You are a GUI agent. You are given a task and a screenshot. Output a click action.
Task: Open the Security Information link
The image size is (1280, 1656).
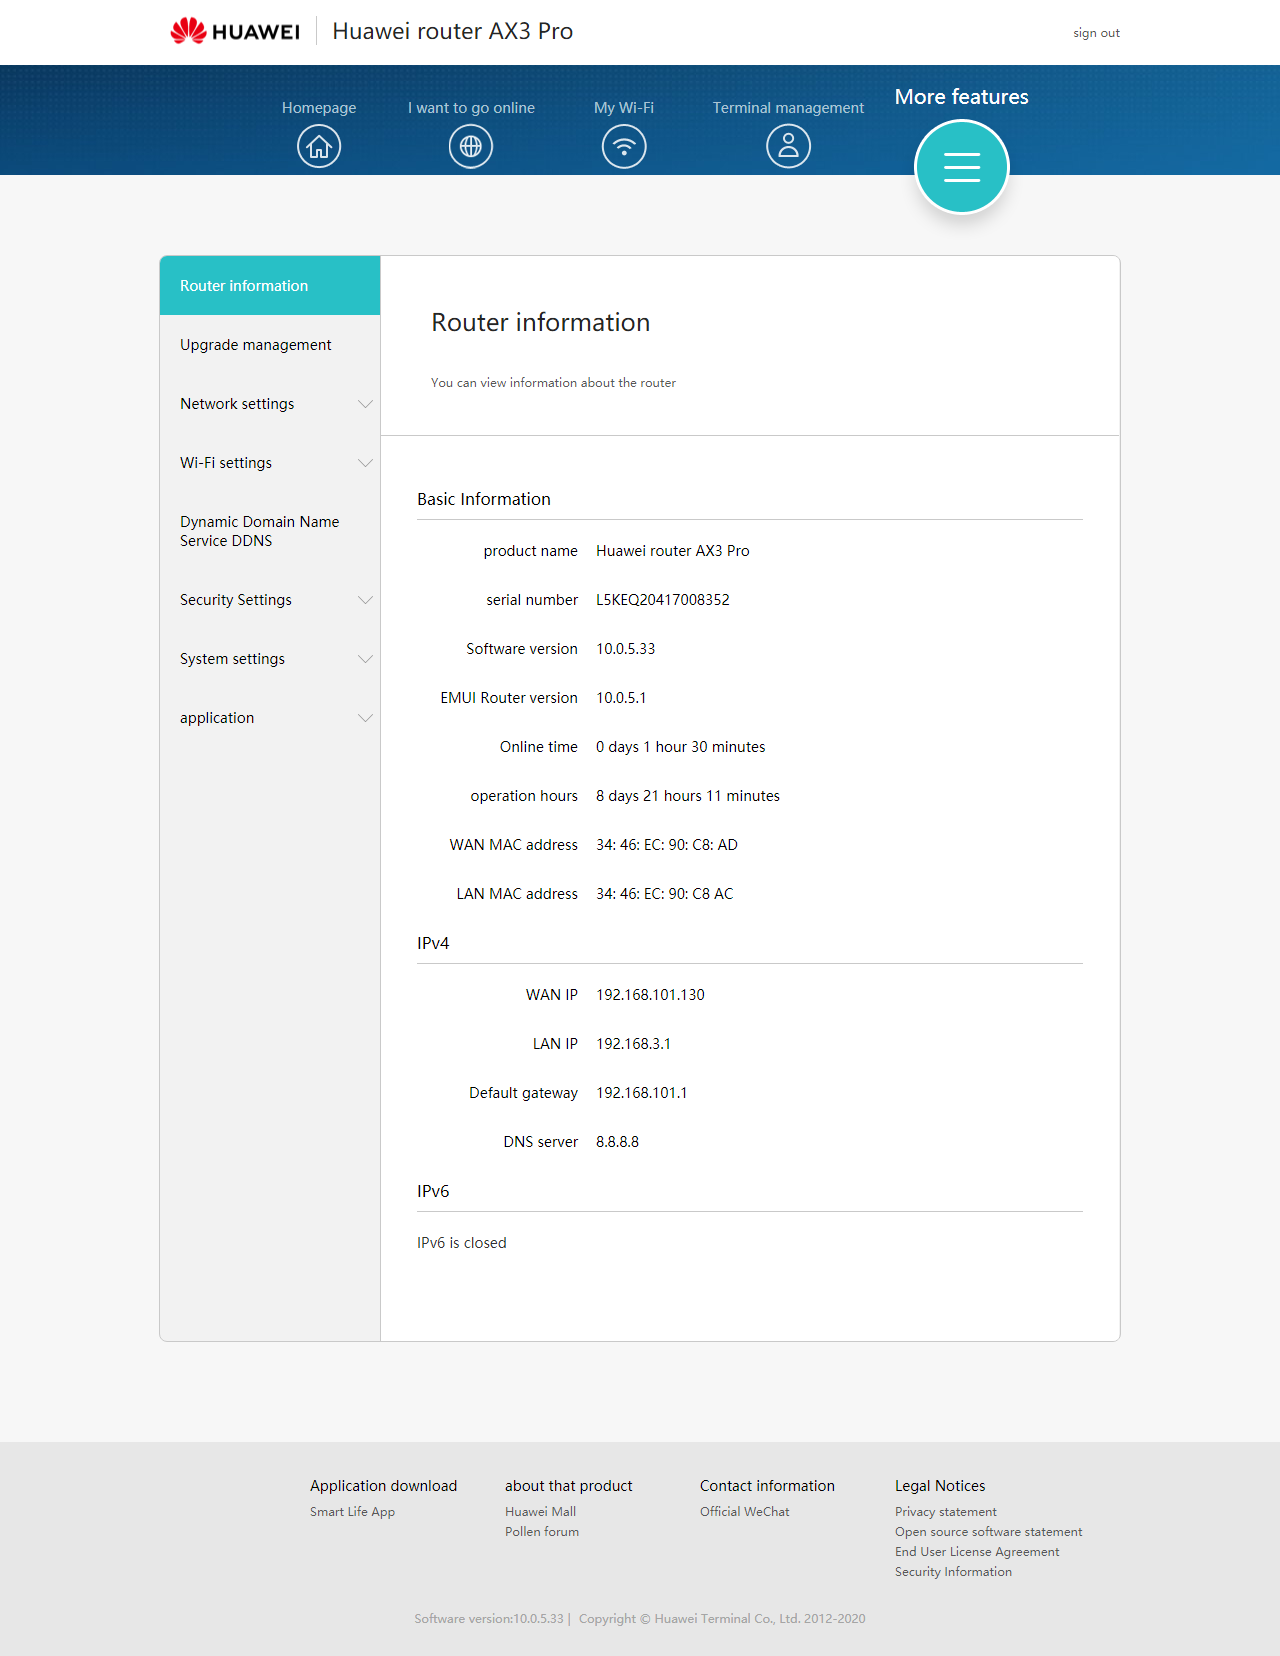(x=953, y=1572)
